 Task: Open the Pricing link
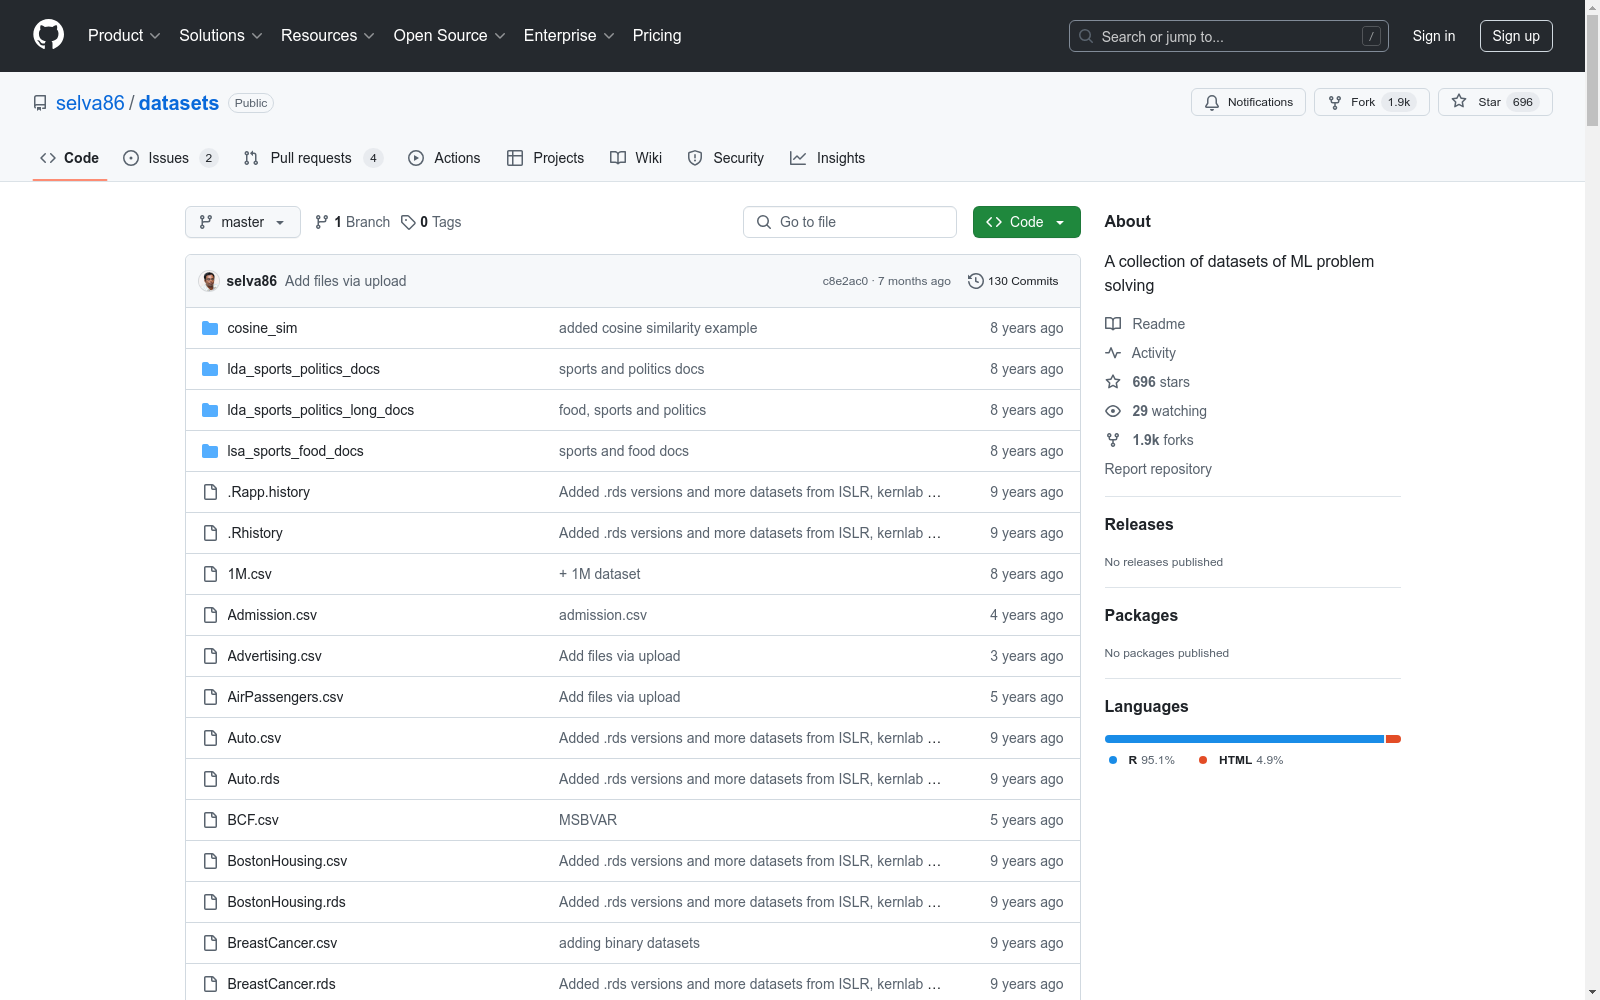click(x=657, y=36)
